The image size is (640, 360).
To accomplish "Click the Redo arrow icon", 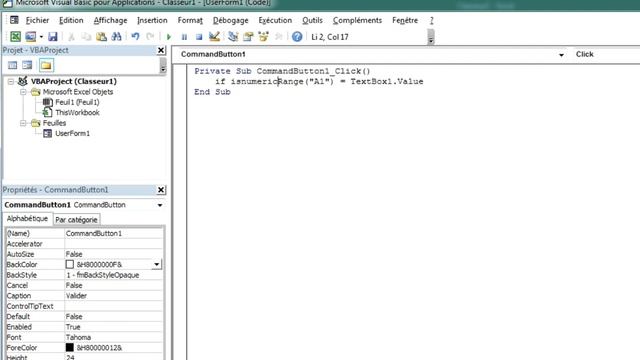I will [150, 37].
